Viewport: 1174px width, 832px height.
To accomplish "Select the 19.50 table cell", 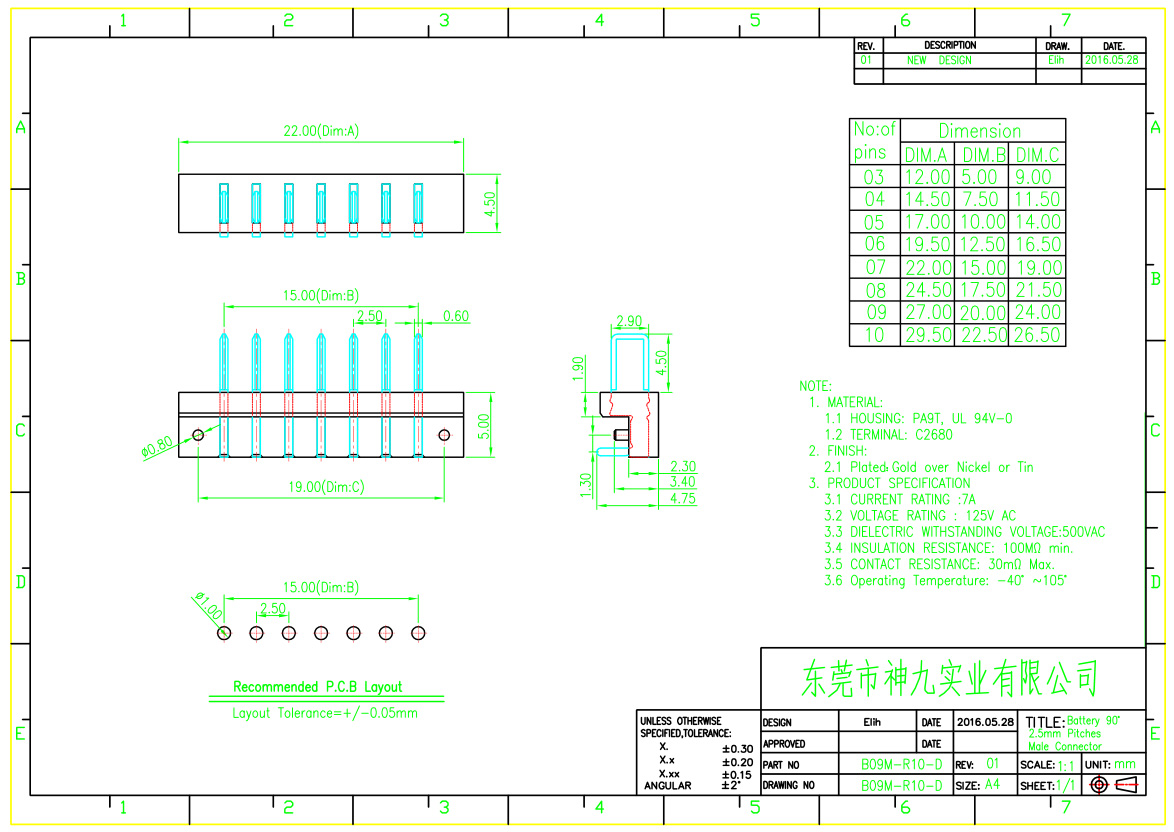I will pyautogui.click(x=928, y=244).
